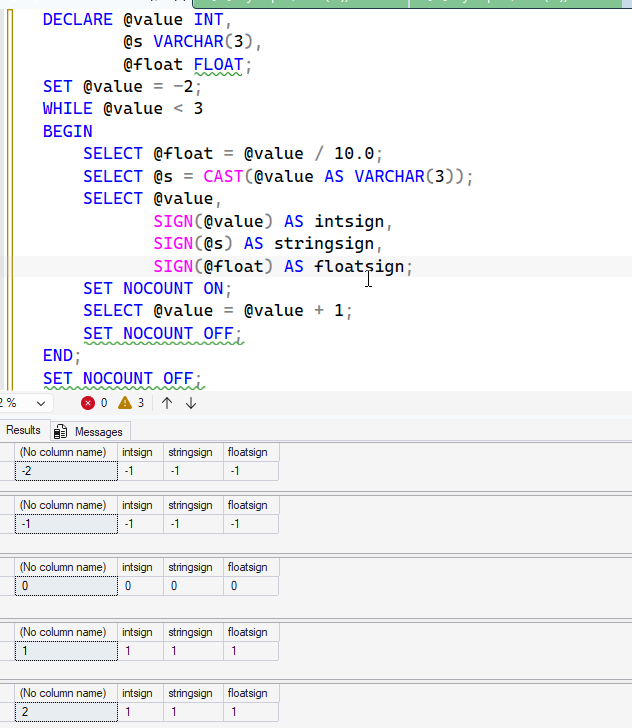Select stringsign cell in the row with value 2

[x=193, y=712]
